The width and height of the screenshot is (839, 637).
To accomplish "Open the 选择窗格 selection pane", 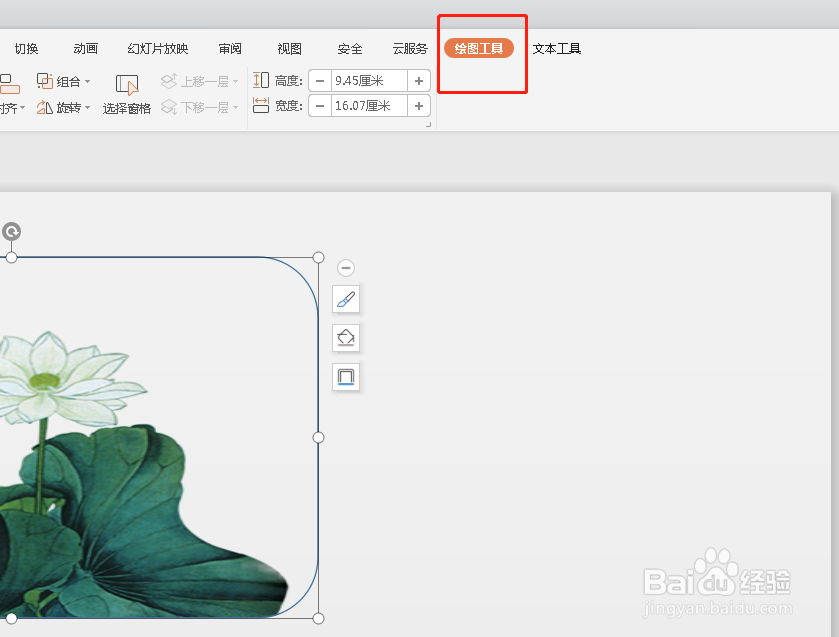I will [x=126, y=92].
